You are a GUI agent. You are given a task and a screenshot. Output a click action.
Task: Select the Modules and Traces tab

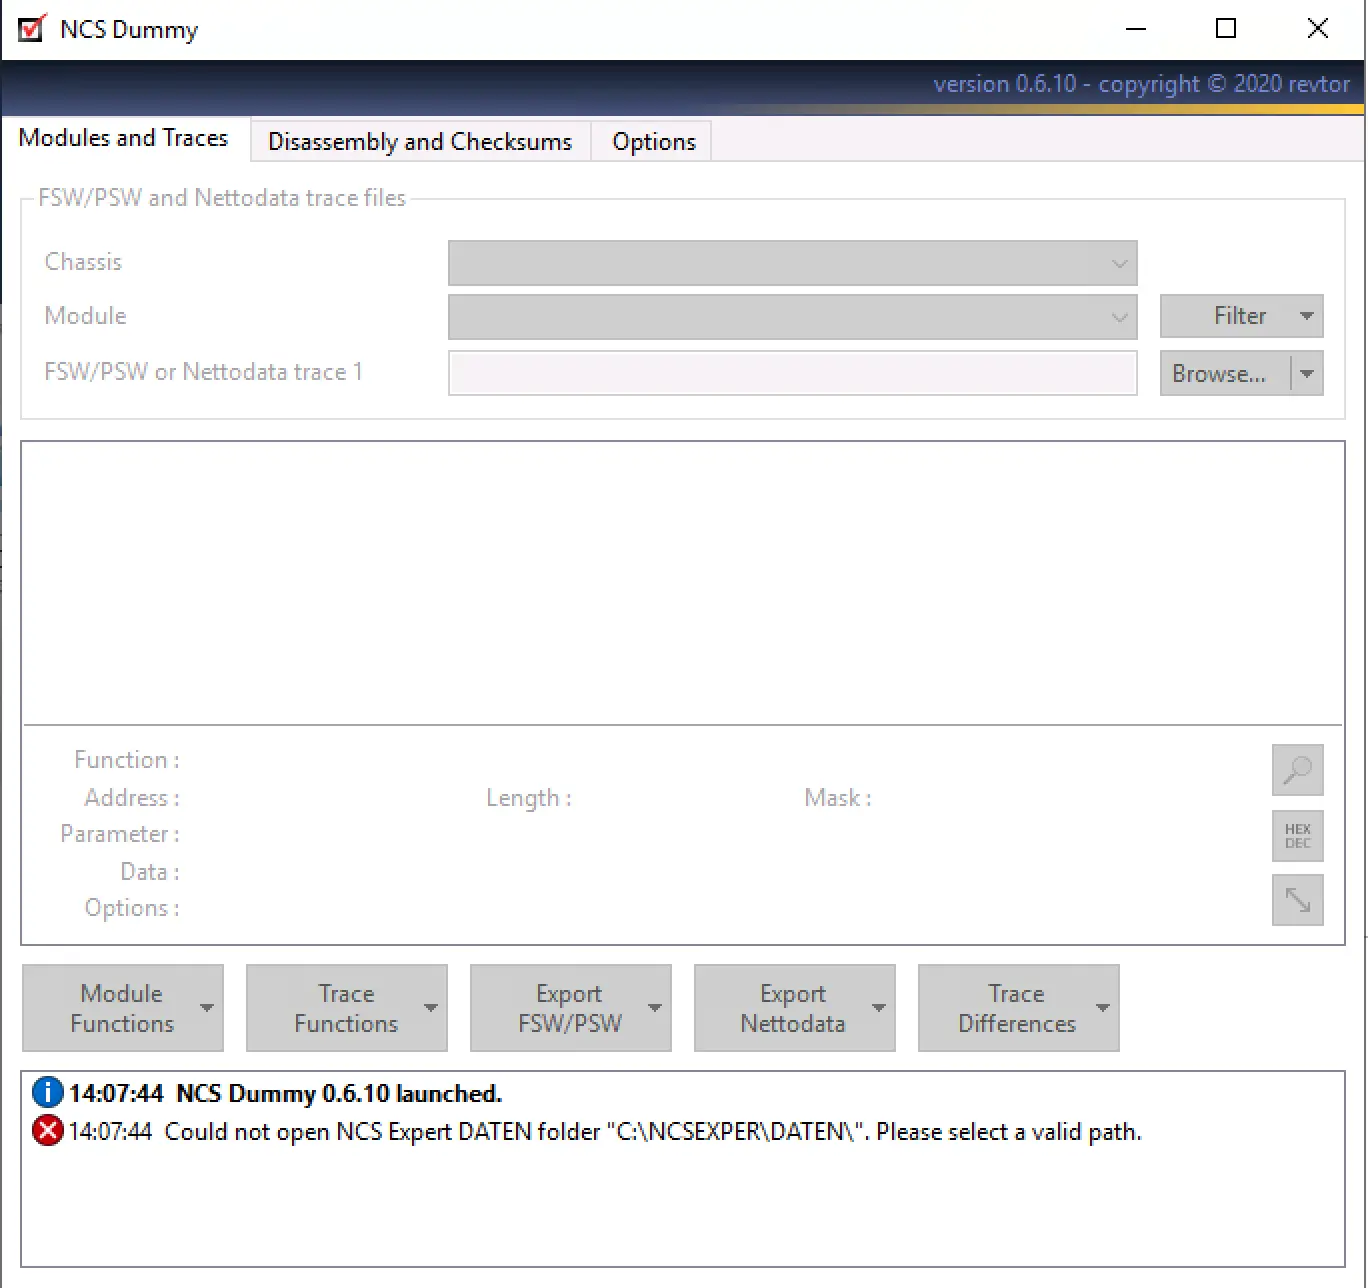click(x=123, y=138)
